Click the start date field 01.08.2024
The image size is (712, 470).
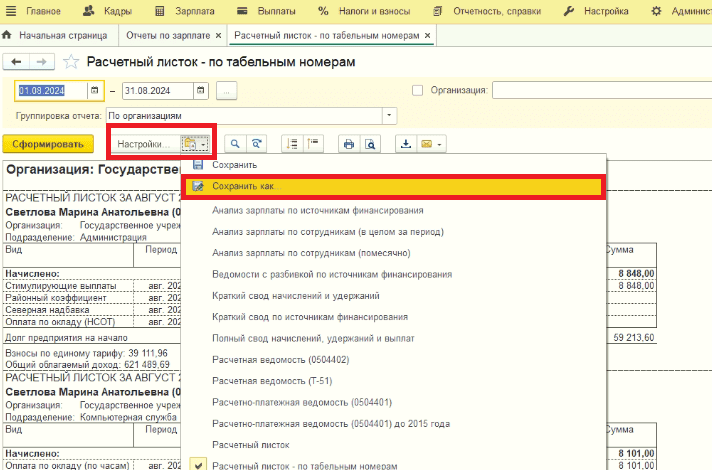51,91
